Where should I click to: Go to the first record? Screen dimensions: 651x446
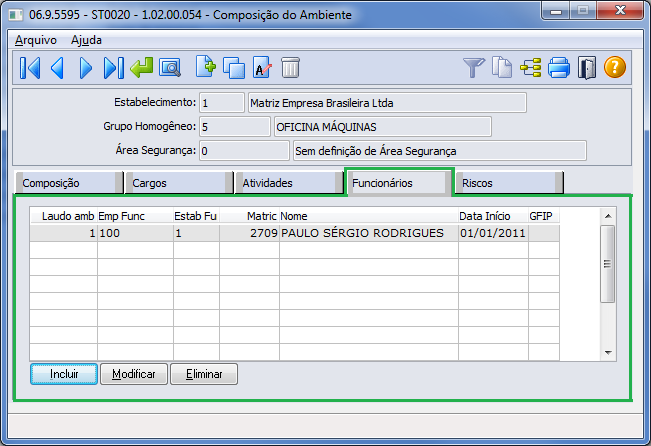point(30,68)
